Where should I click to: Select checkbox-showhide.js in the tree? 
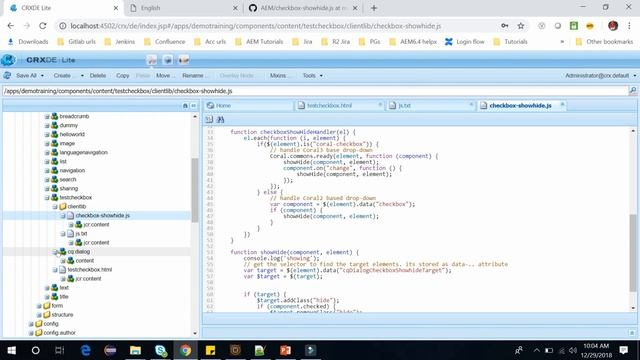(102, 216)
